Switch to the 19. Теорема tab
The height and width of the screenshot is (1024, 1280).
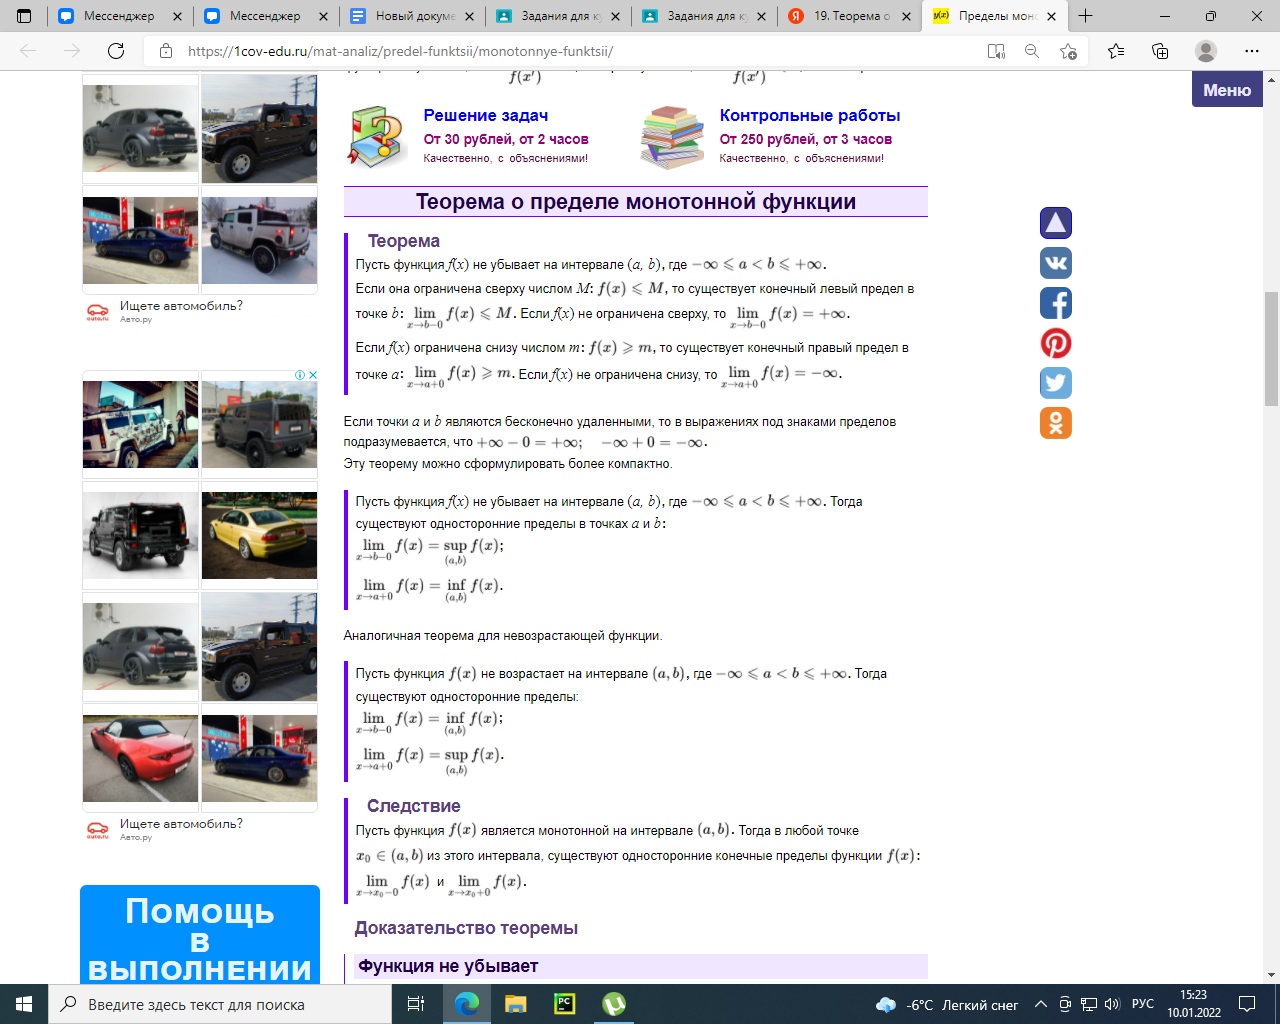click(x=850, y=16)
